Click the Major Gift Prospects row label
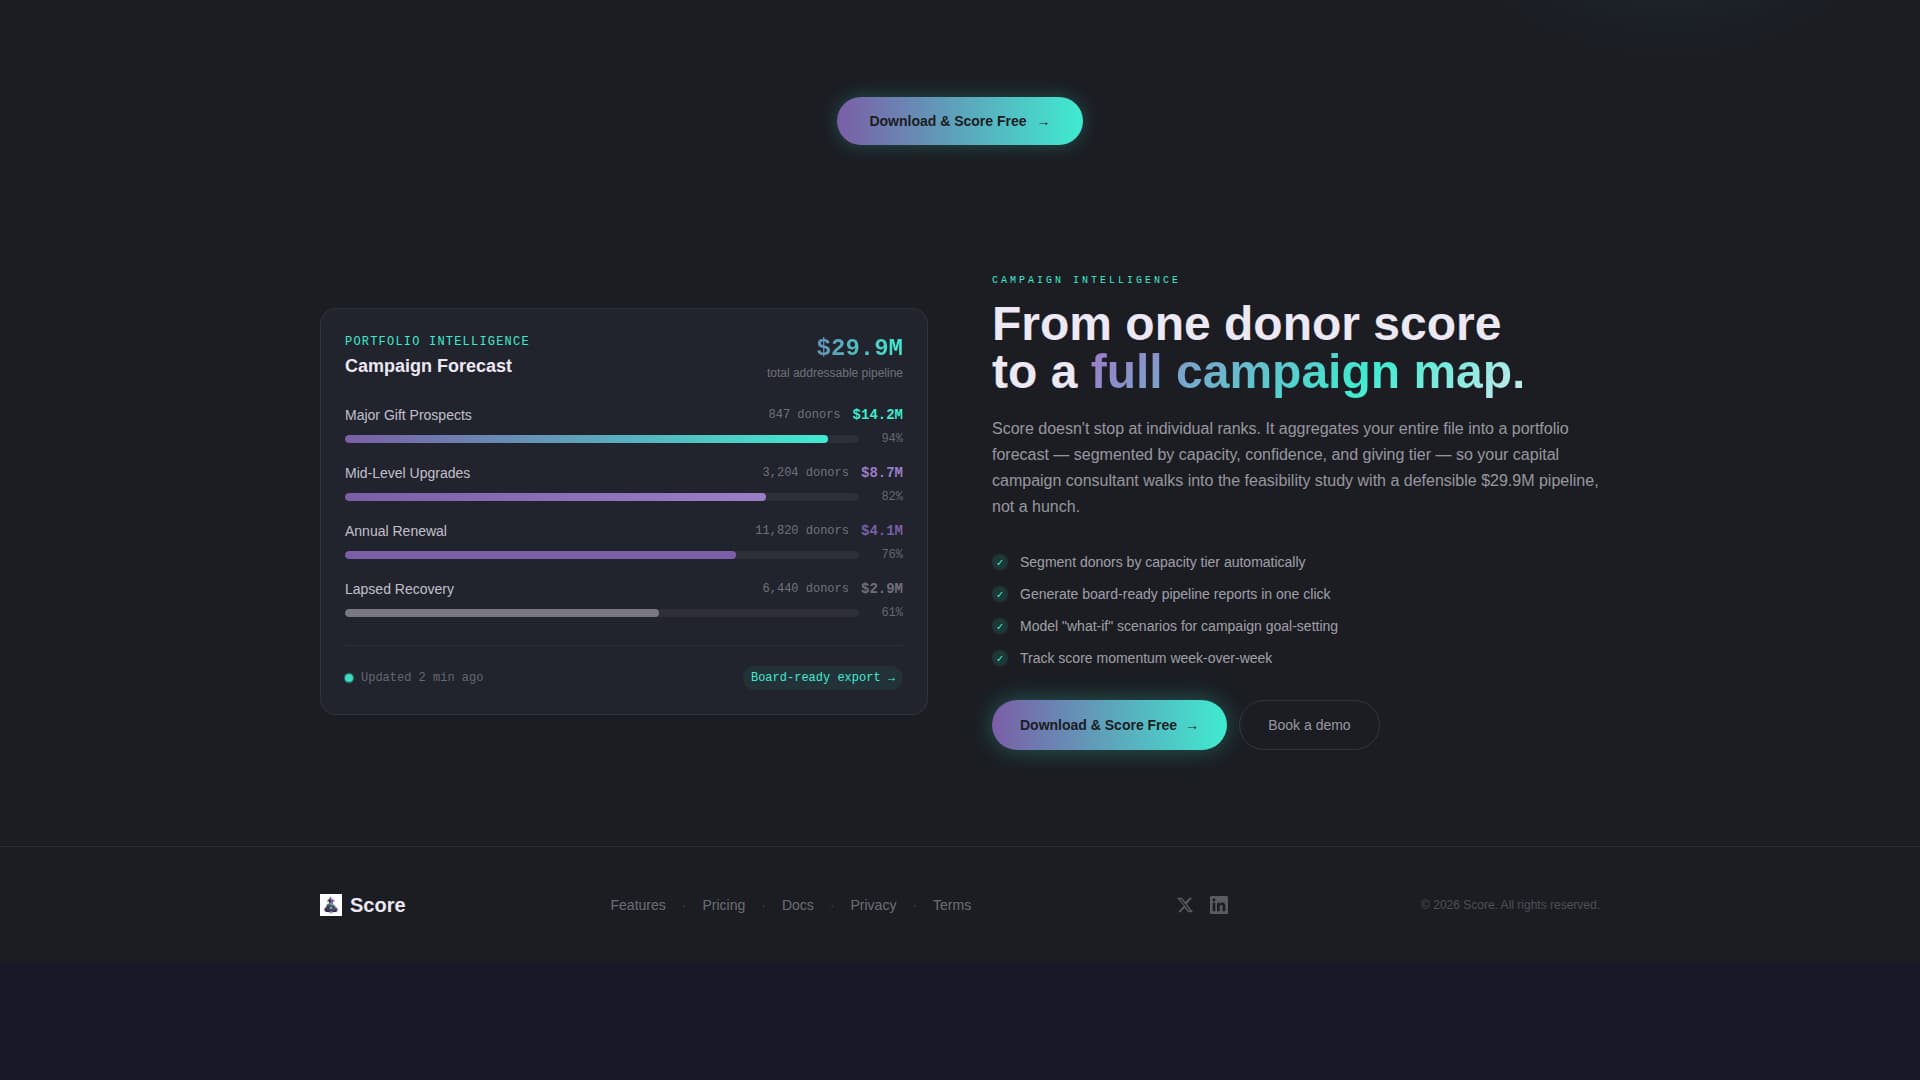Screen dimensions: 1920x1080 pos(408,415)
